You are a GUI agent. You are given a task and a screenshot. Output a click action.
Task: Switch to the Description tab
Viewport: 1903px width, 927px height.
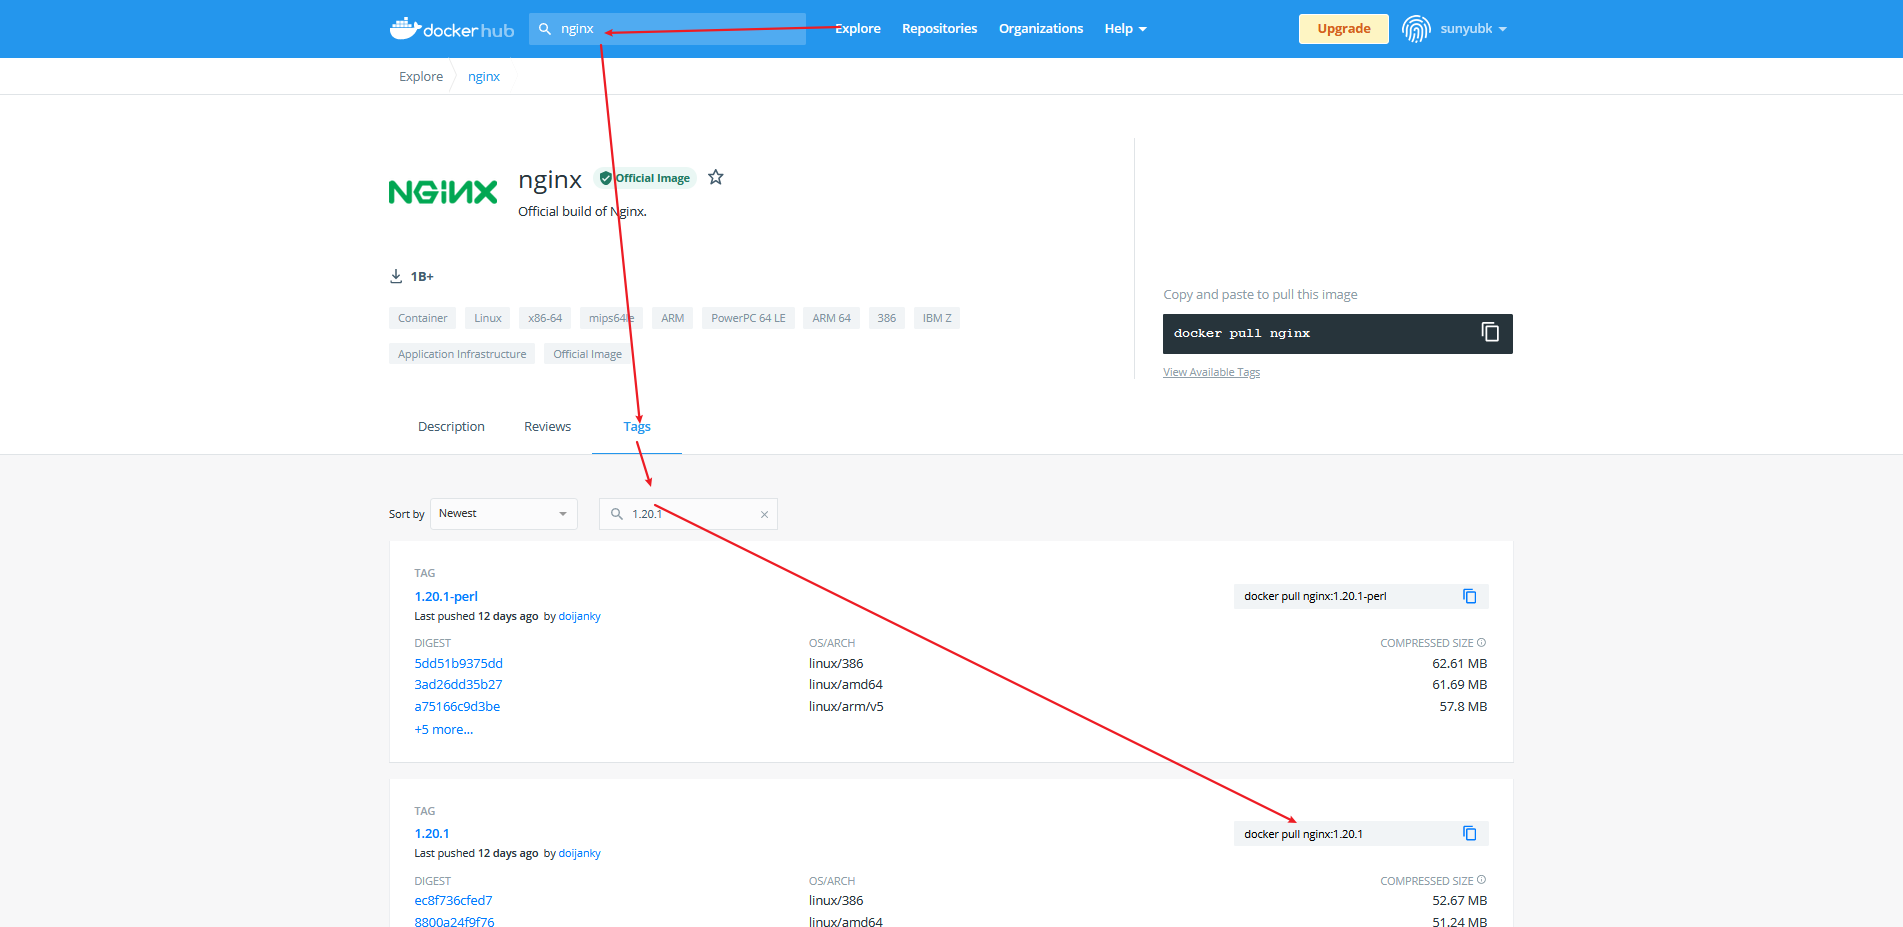[451, 427]
